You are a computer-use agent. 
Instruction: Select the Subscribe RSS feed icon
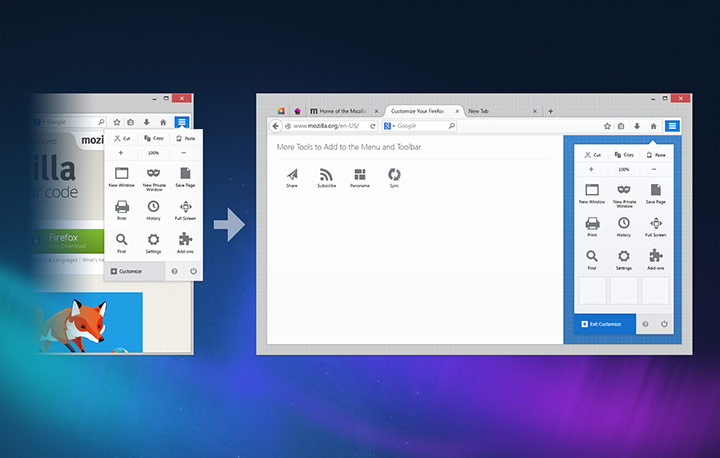326,175
